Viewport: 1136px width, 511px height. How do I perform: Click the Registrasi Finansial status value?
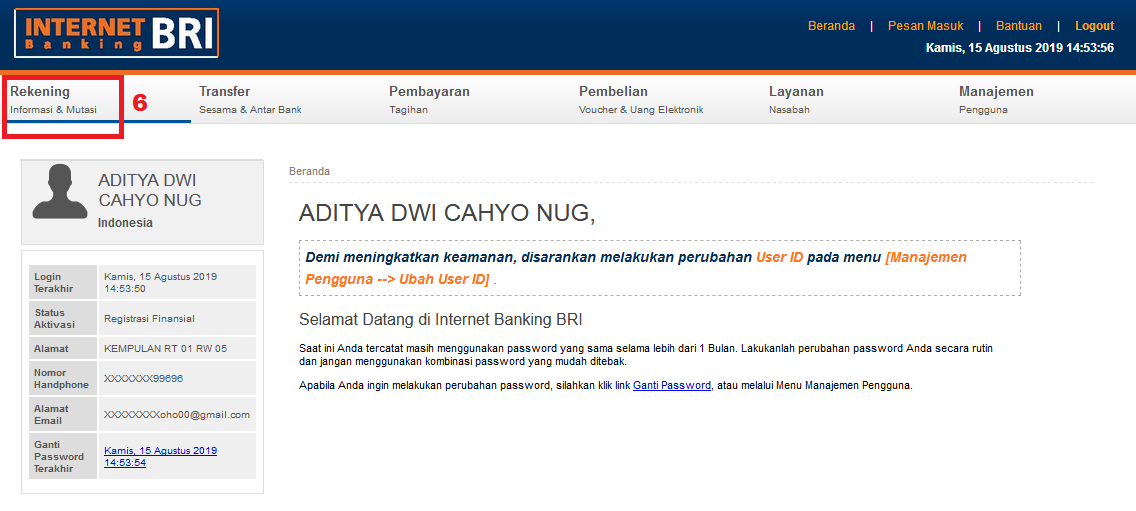[x=149, y=318]
